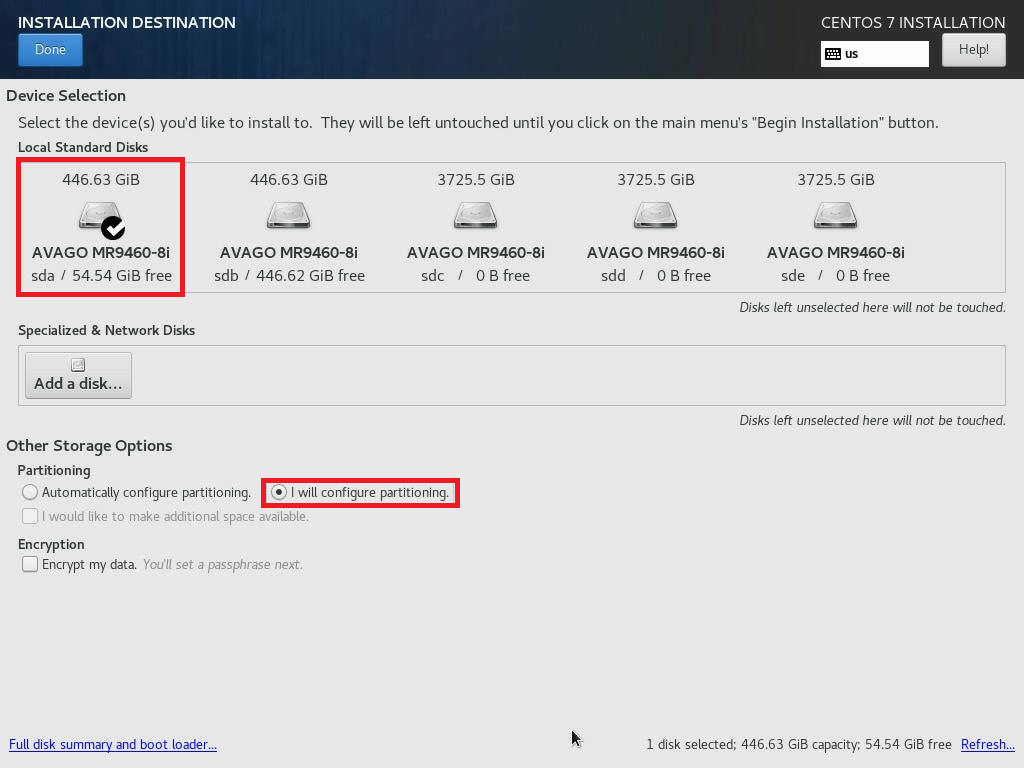Viewport: 1024px width, 768px height.
Task: Click the CENTOS 7 INSTALLATION label
Action: (913, 22)
